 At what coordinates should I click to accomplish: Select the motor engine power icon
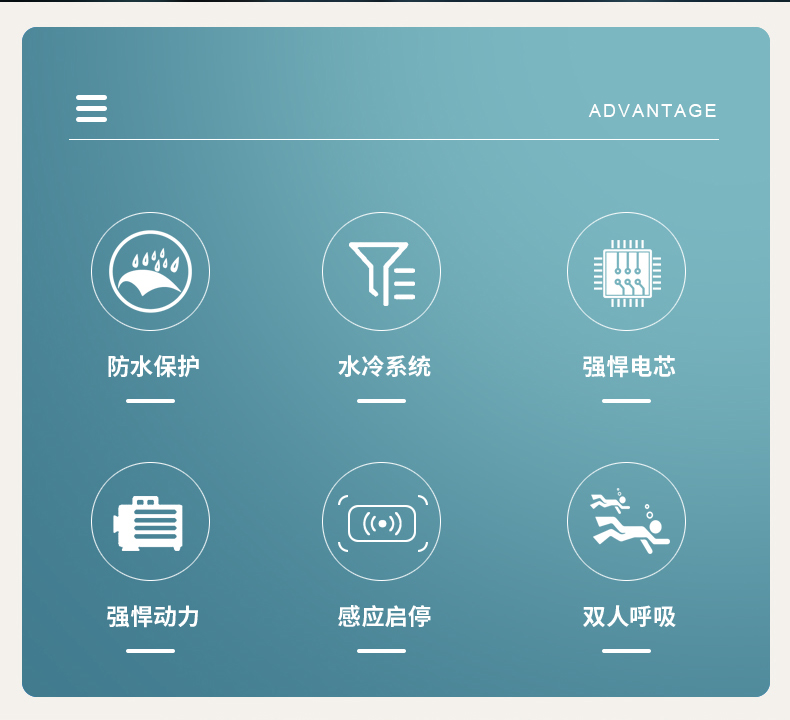point(150,521)
